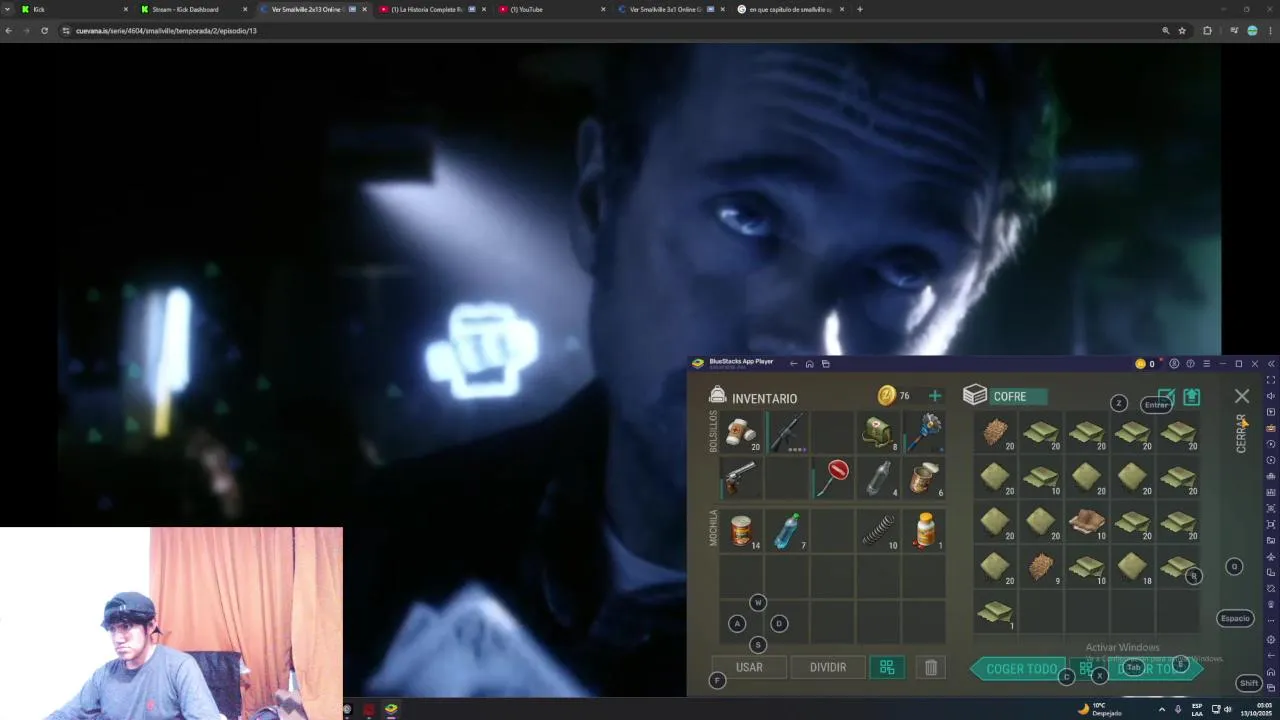The height and width of the screenshot is (720, 1280).
Task: Select the spiked mace weapon
Action: (925, 432)
